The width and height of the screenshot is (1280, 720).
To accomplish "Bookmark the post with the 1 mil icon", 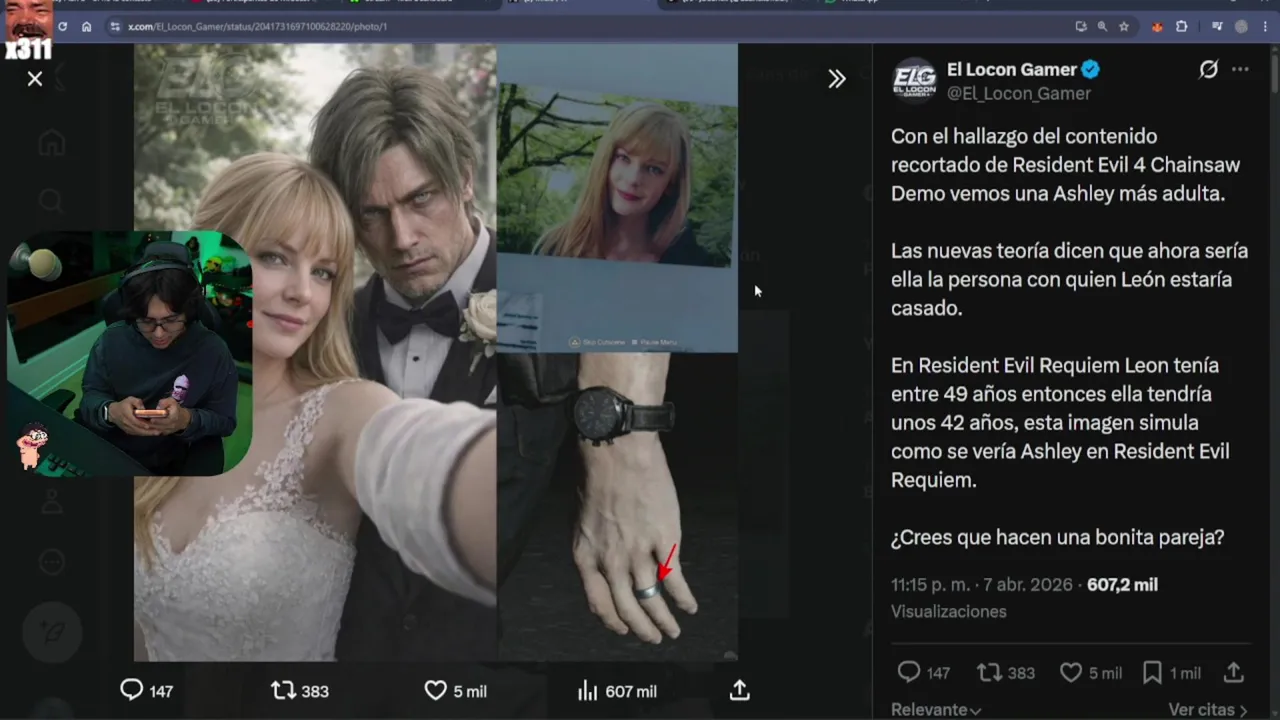I will pyautogui.click(x=1171, y=673).
